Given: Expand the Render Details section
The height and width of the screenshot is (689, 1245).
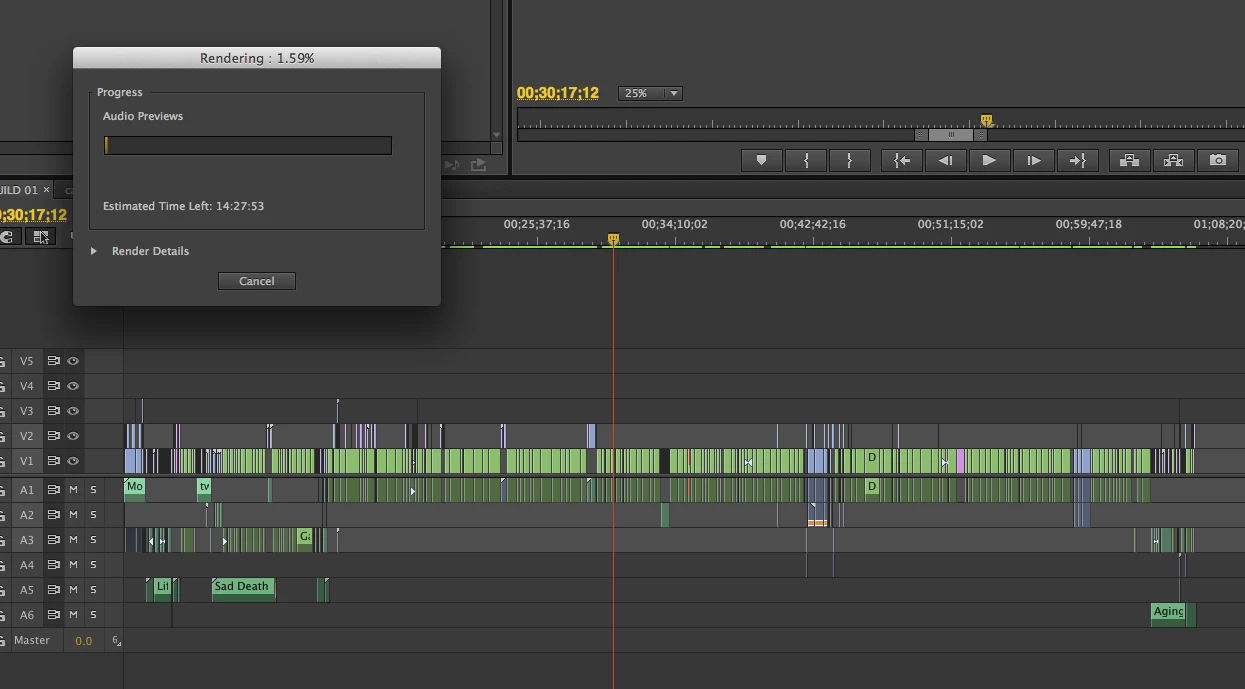Looking at the screenshot, I should click(93, 251).
